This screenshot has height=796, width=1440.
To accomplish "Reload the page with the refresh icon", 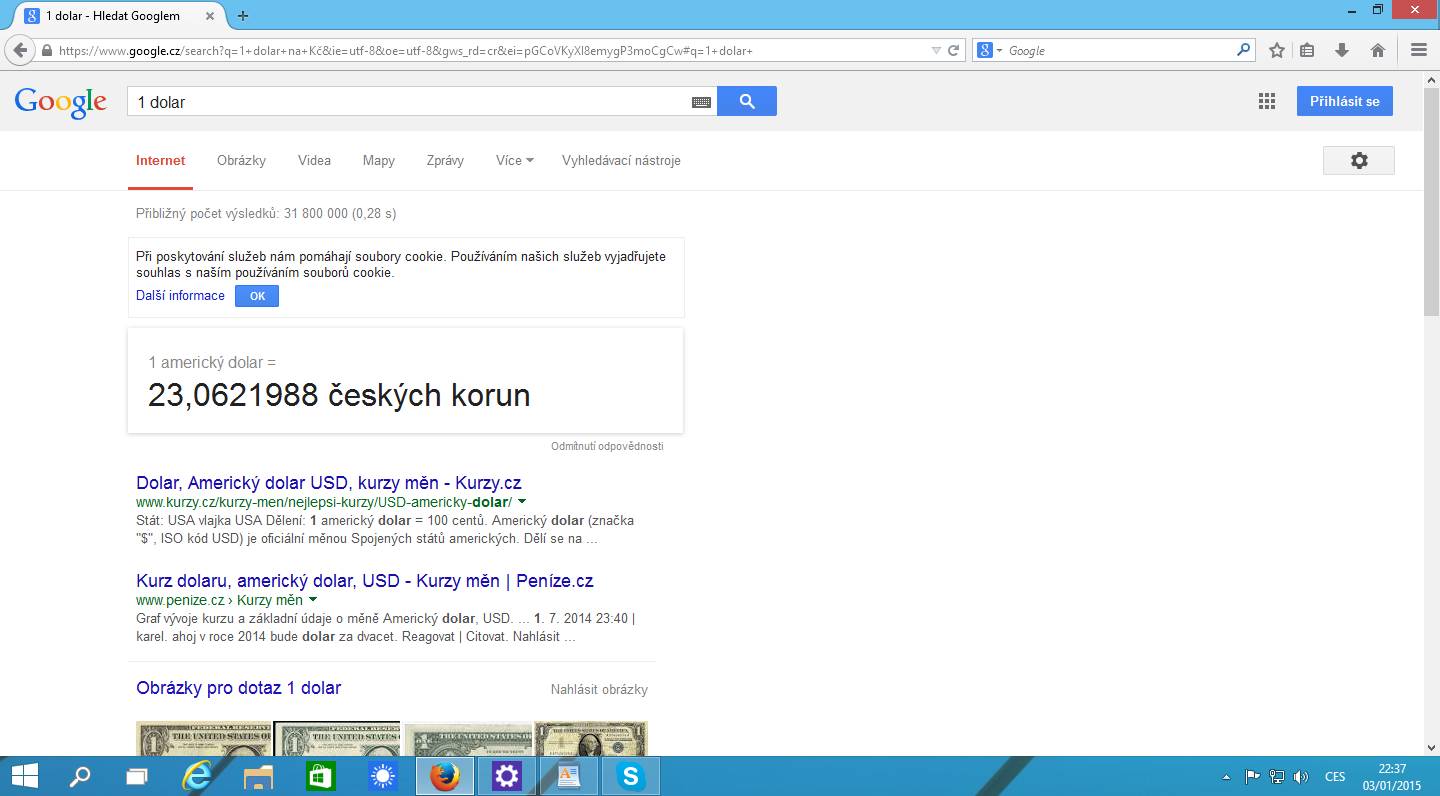I will click(x=954, y=50).
